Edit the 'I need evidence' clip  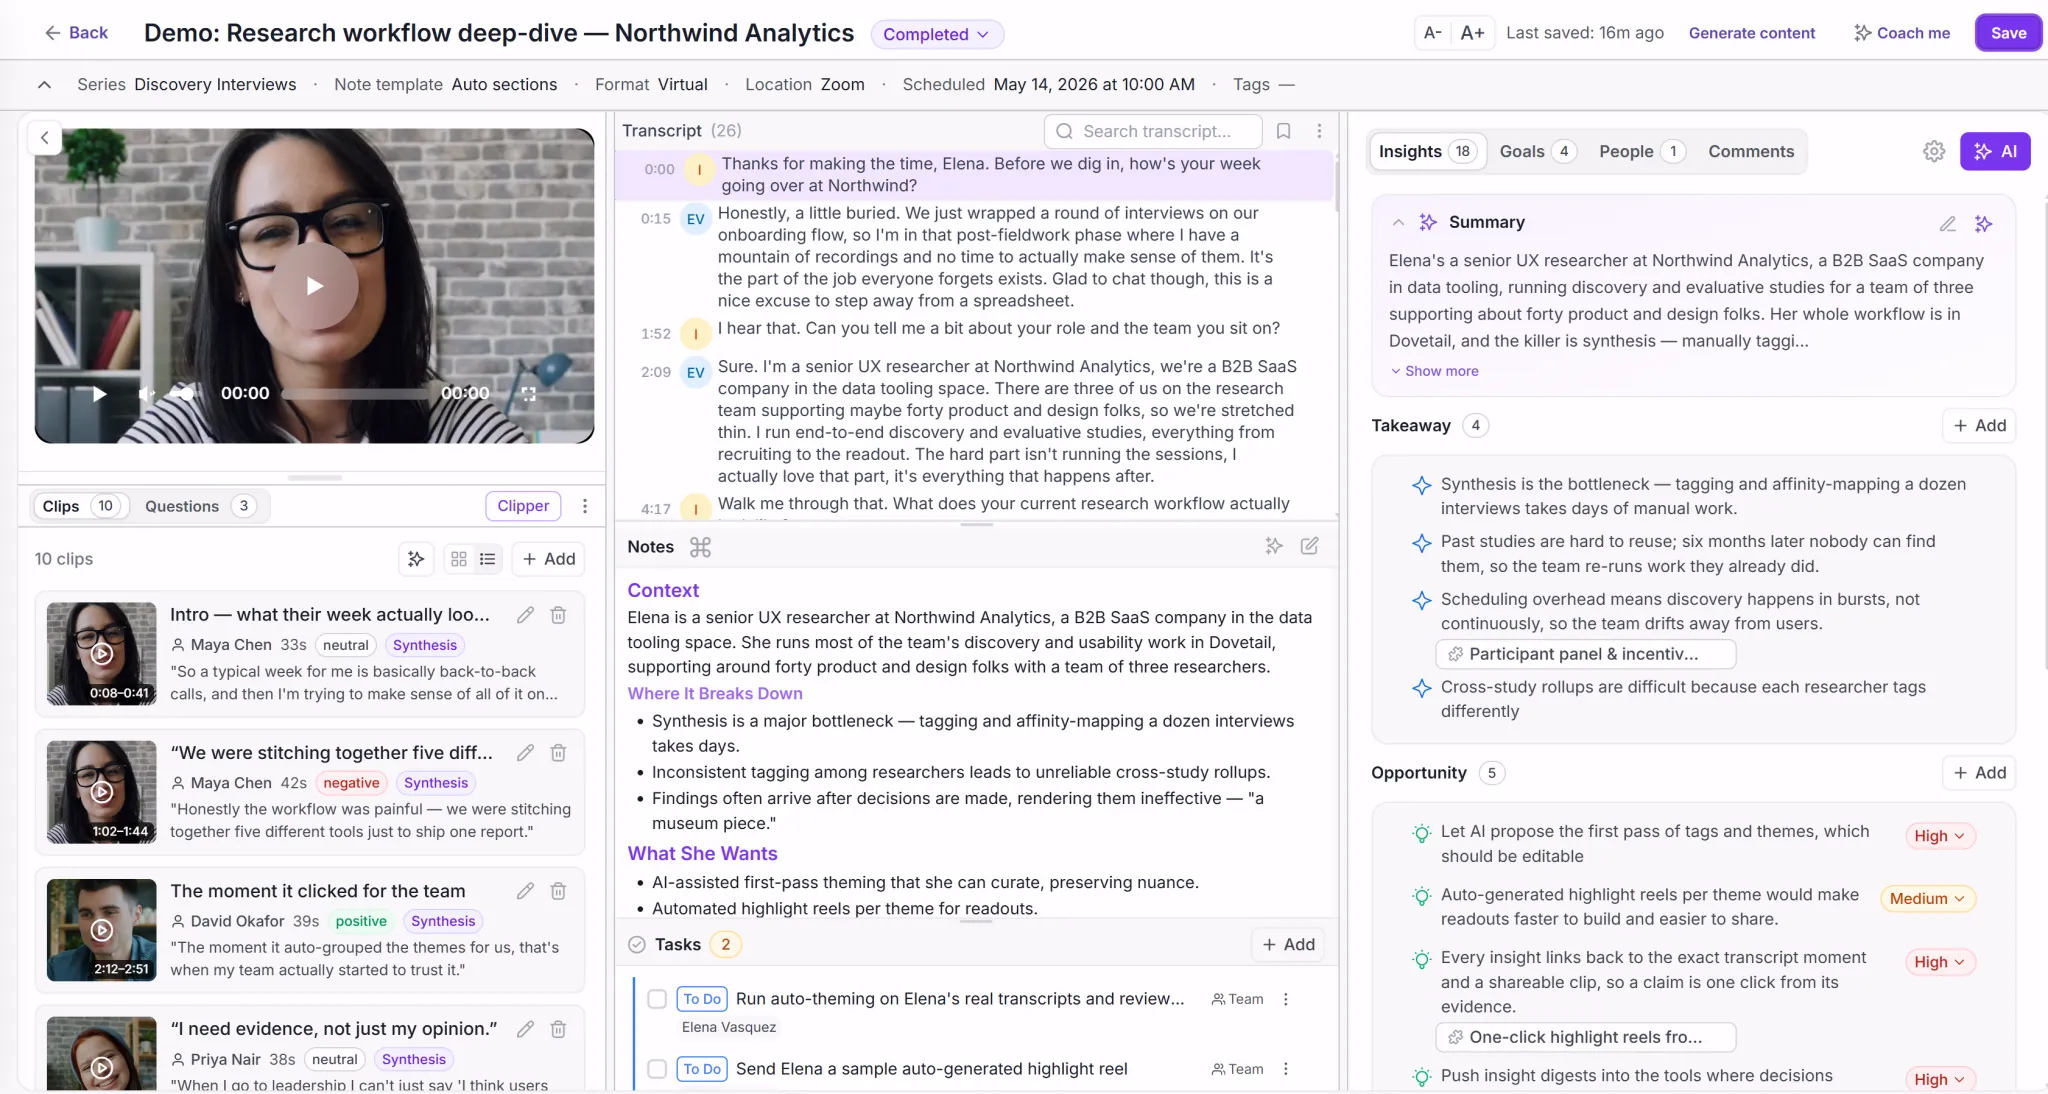coord(525,1029)
